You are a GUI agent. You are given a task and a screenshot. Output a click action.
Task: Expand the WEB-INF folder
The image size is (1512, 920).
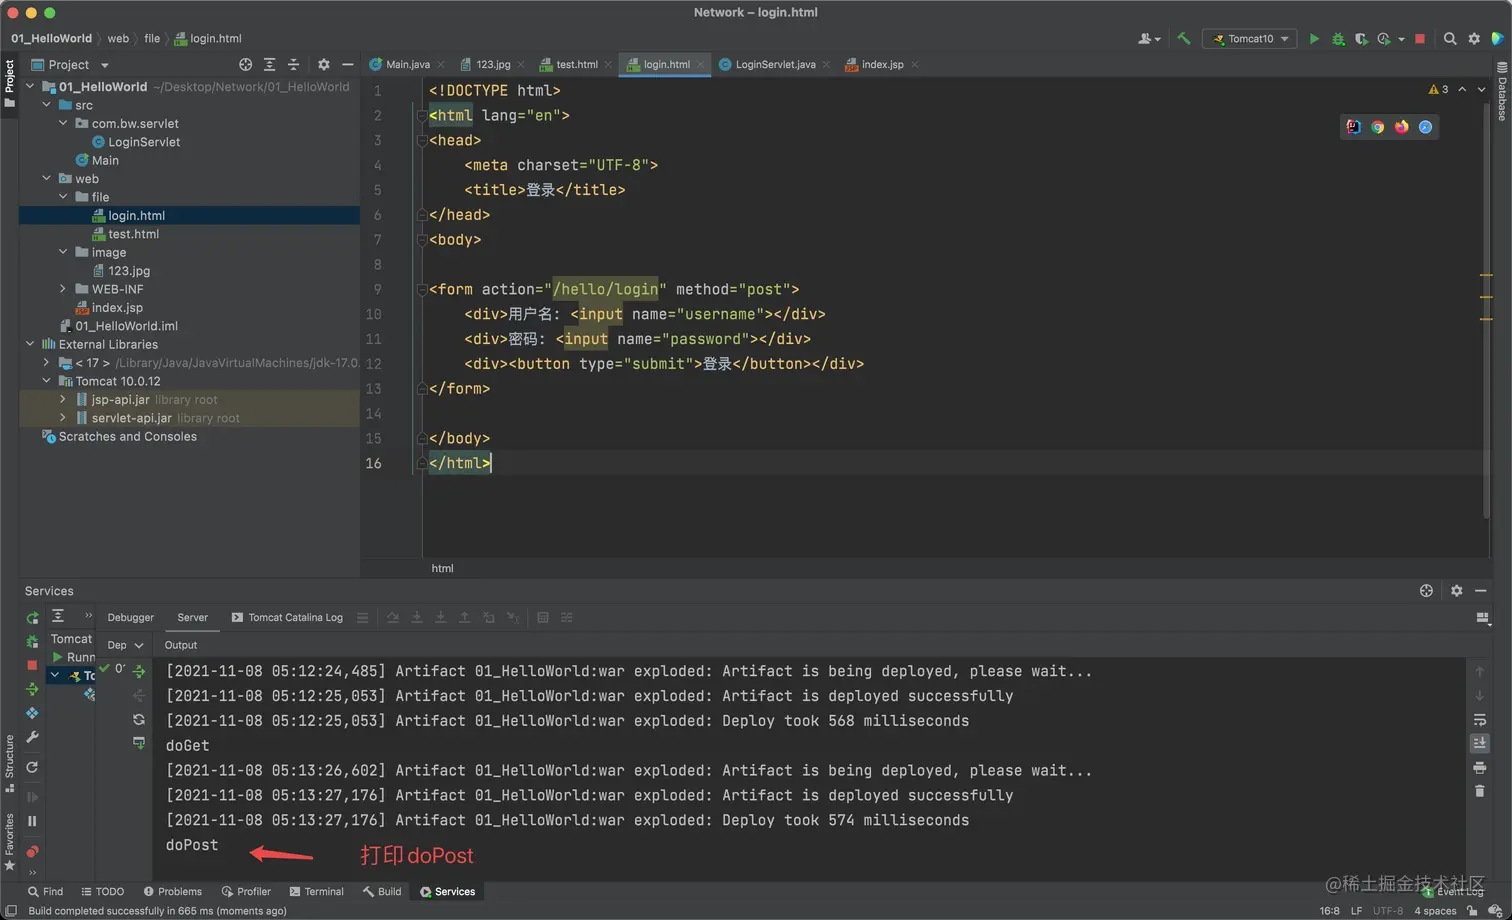pyautogui.click(x=63, y=289)
